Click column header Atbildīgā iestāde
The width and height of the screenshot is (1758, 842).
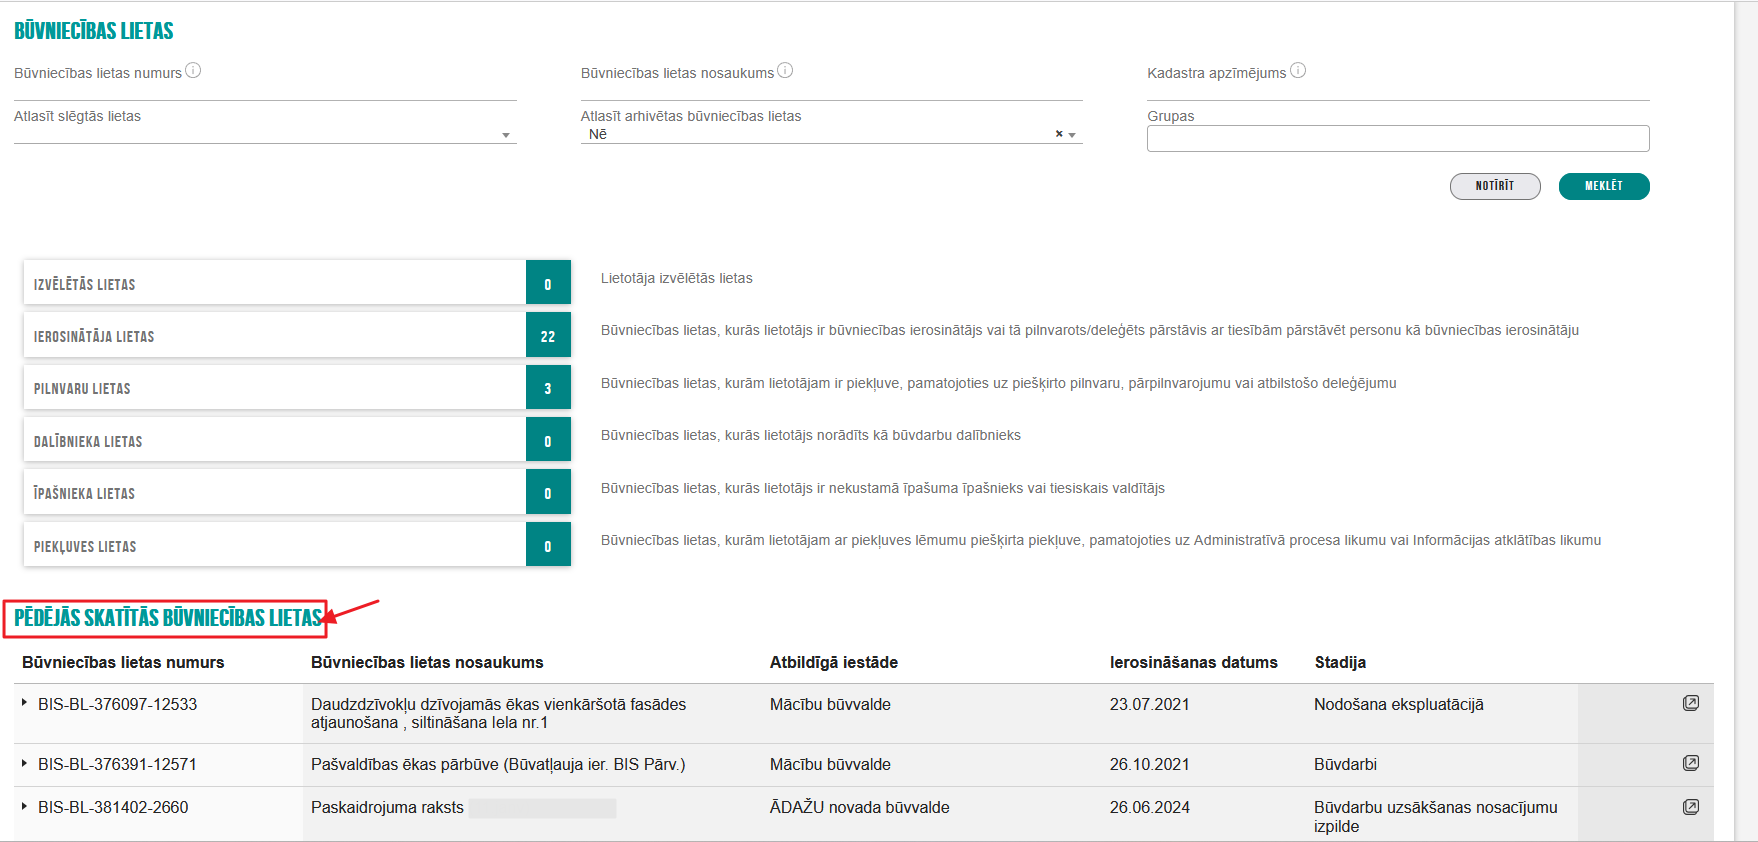click(x=834, y=662)
